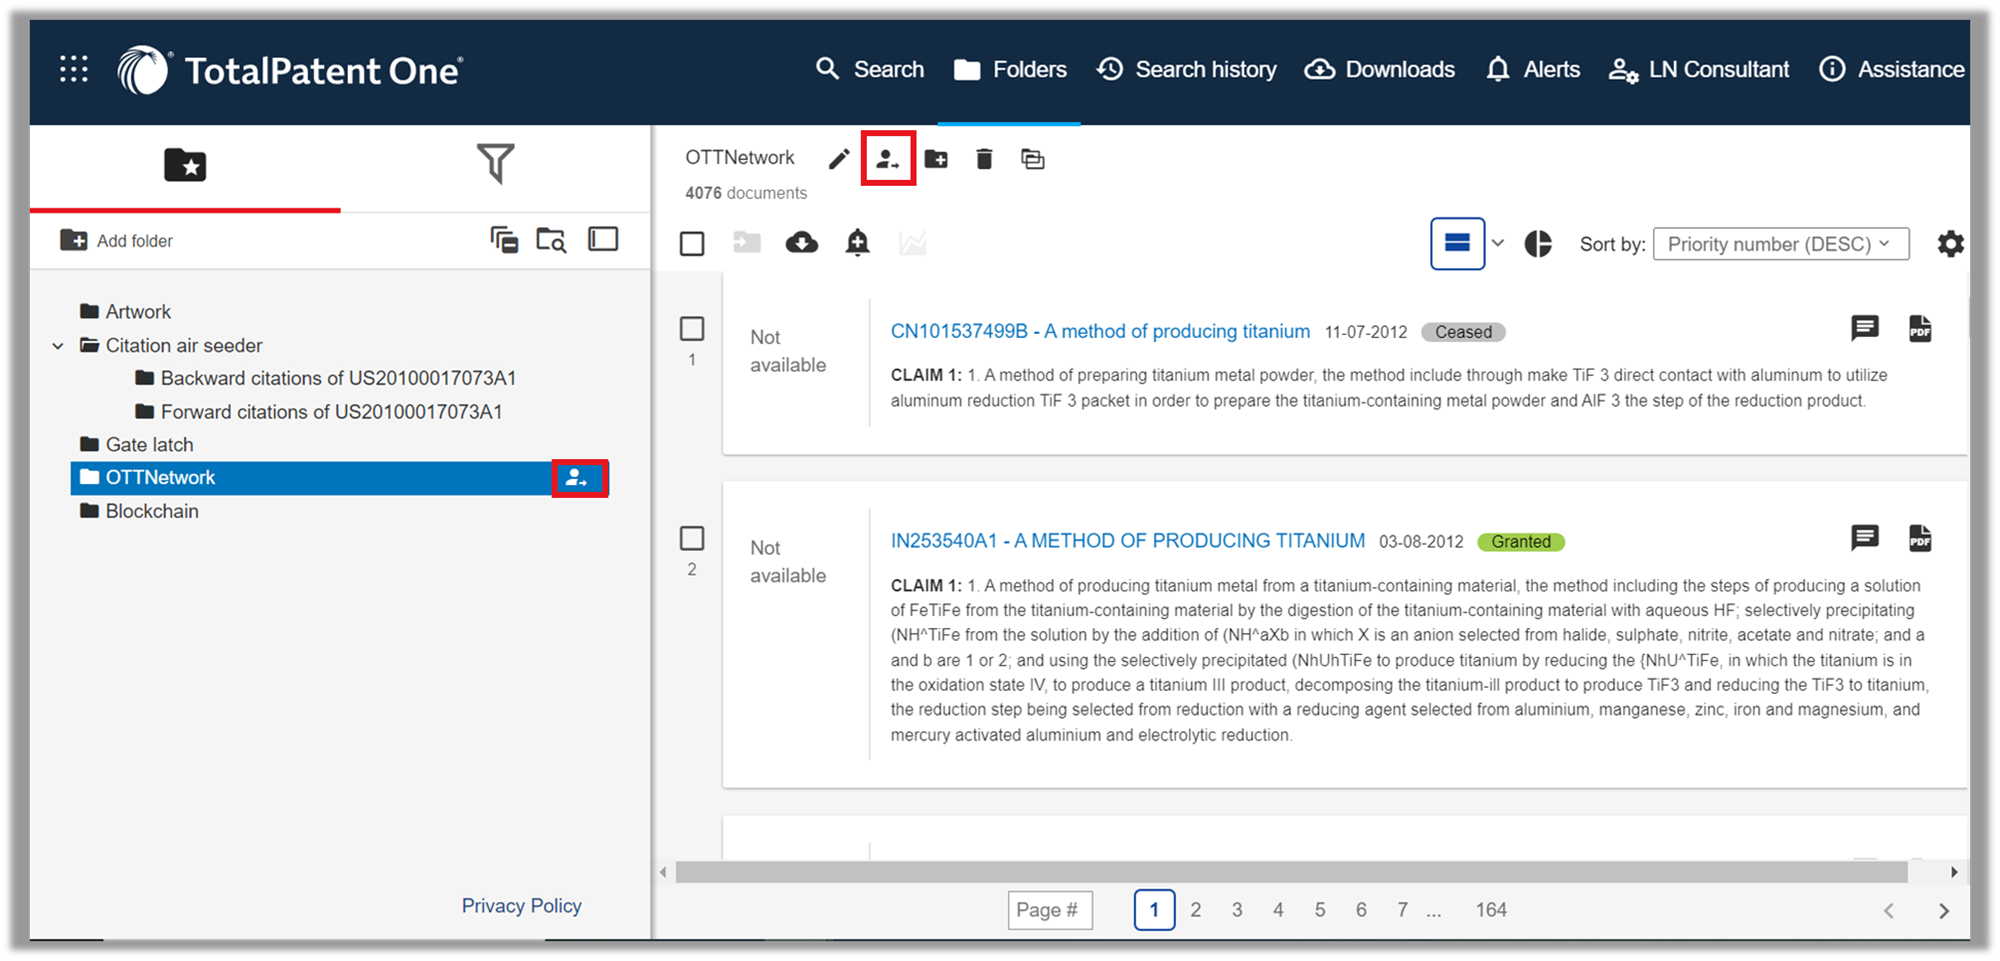This screenshot has width=2000, height=961.
Task: Open the Downloads section
Action: (x=1380, y=69)
